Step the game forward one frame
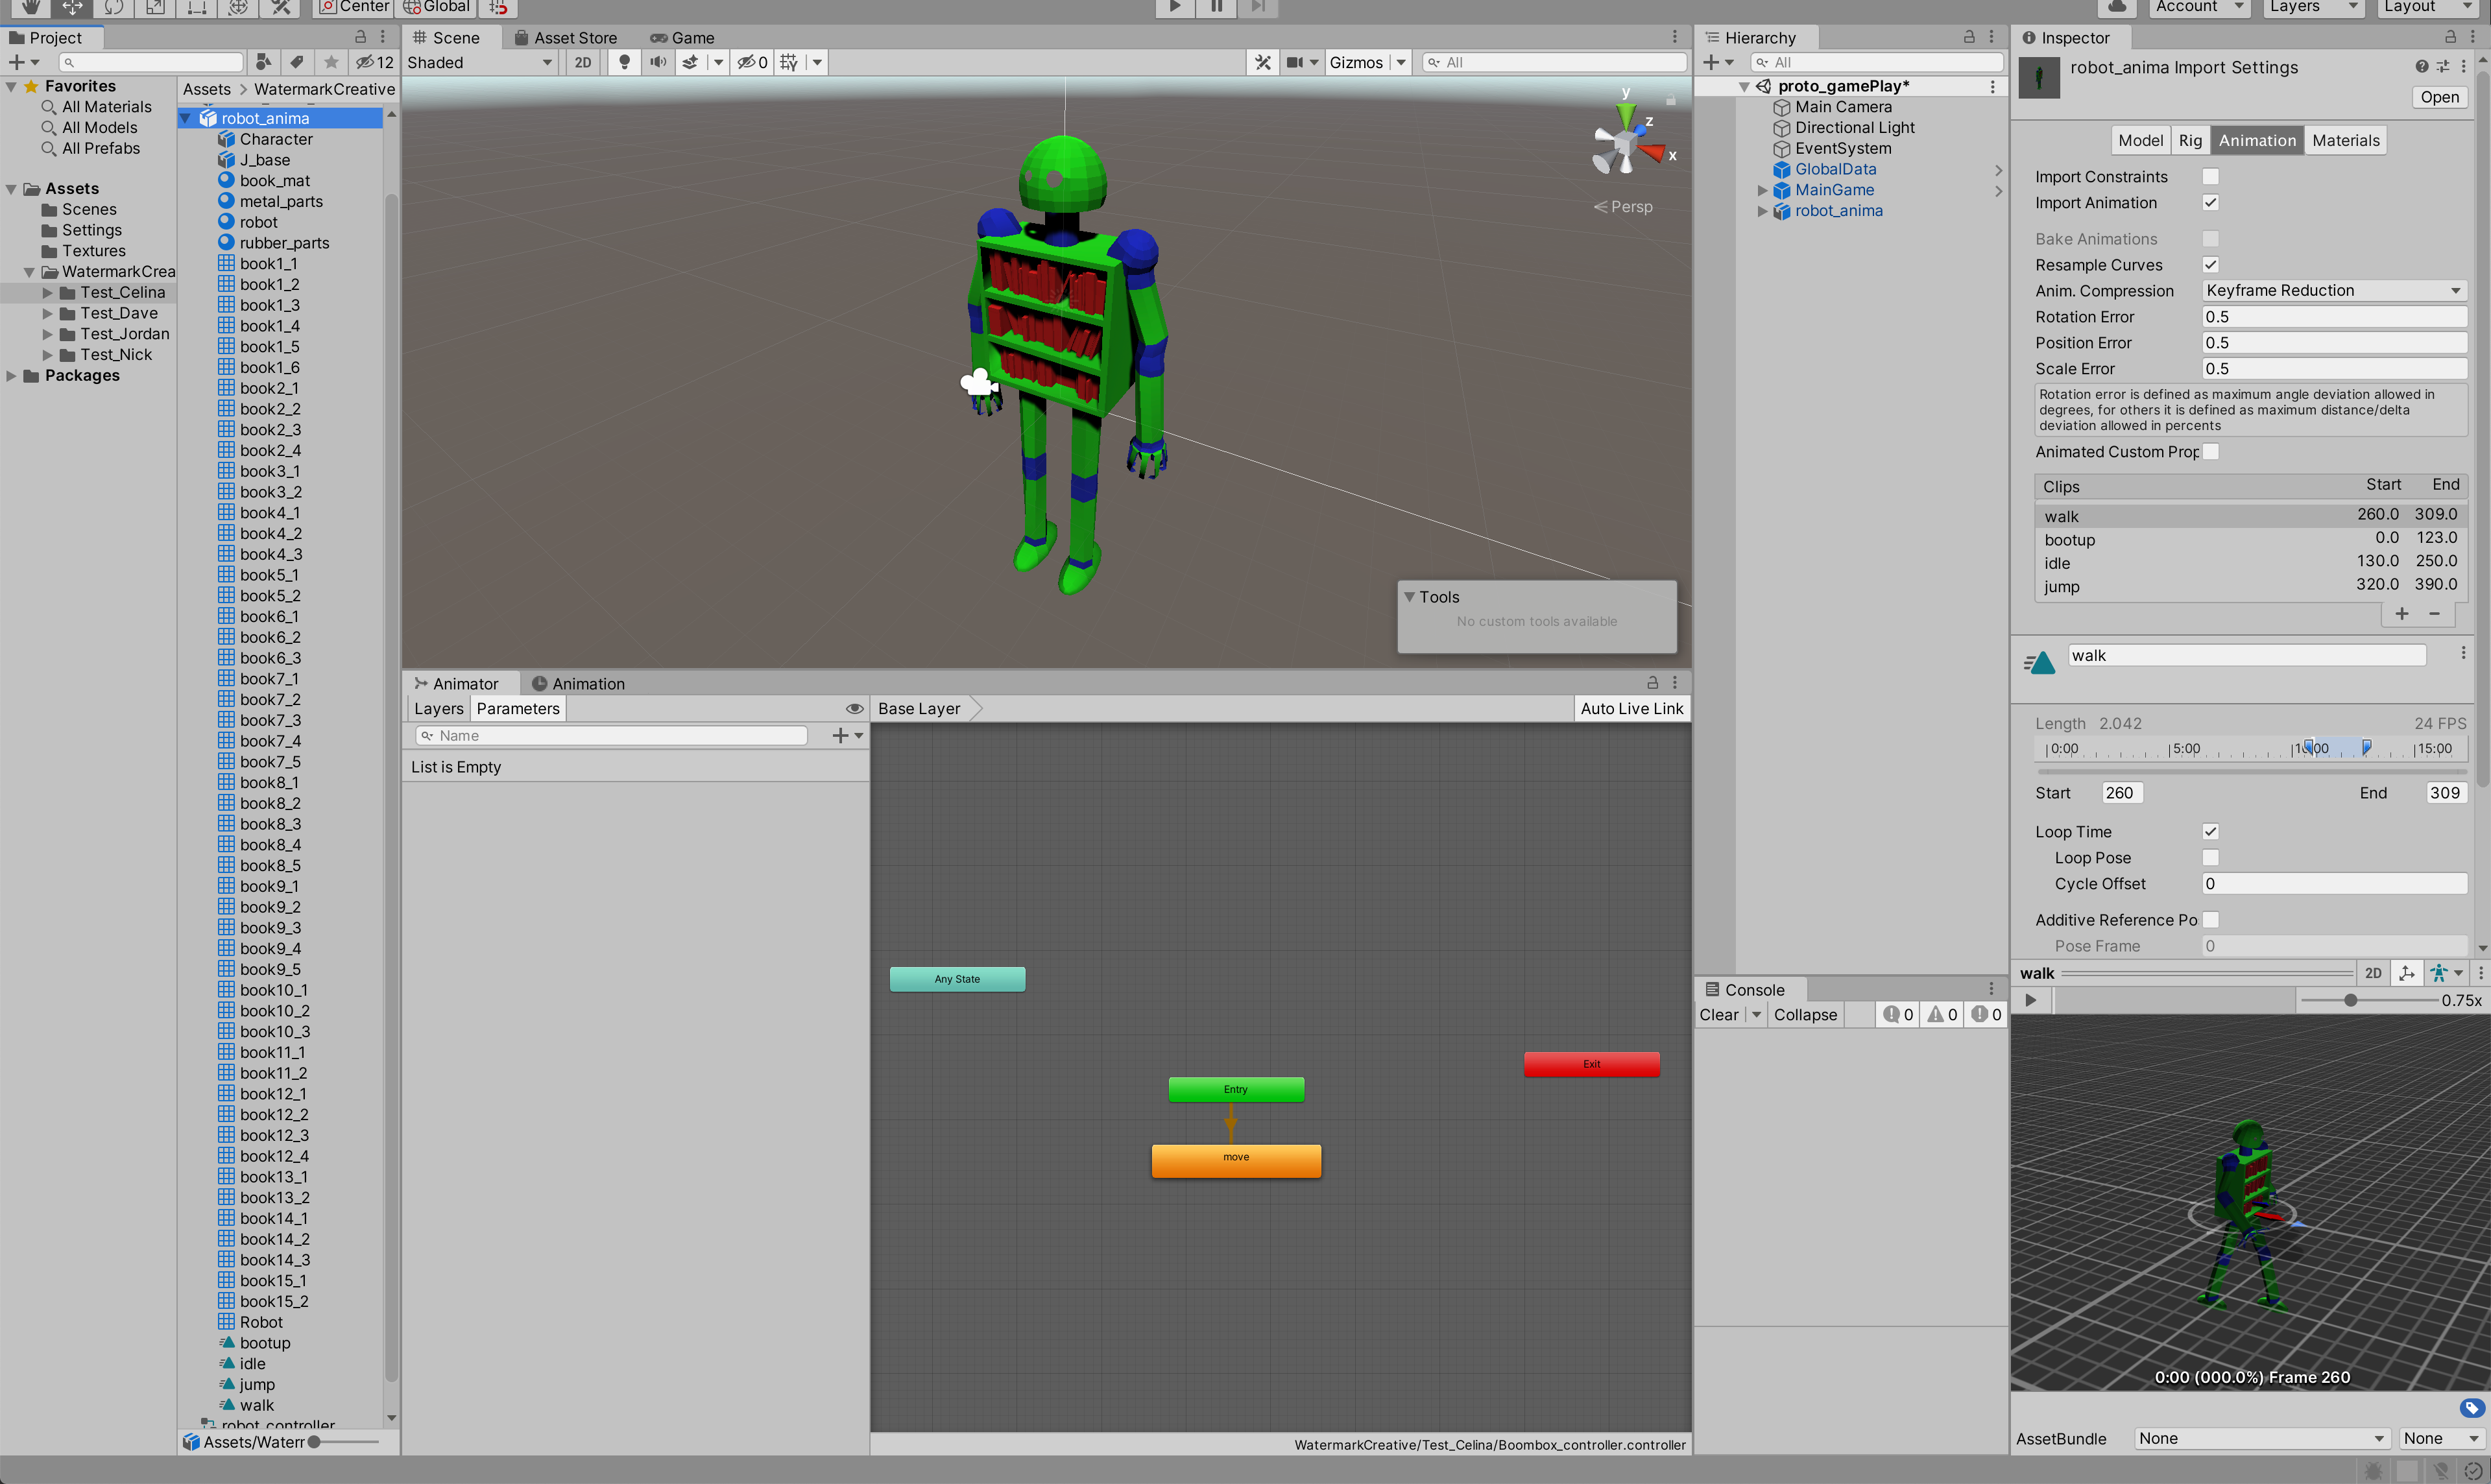This screenshot has height=1484, width=2491. click(x=1257, y=8)
